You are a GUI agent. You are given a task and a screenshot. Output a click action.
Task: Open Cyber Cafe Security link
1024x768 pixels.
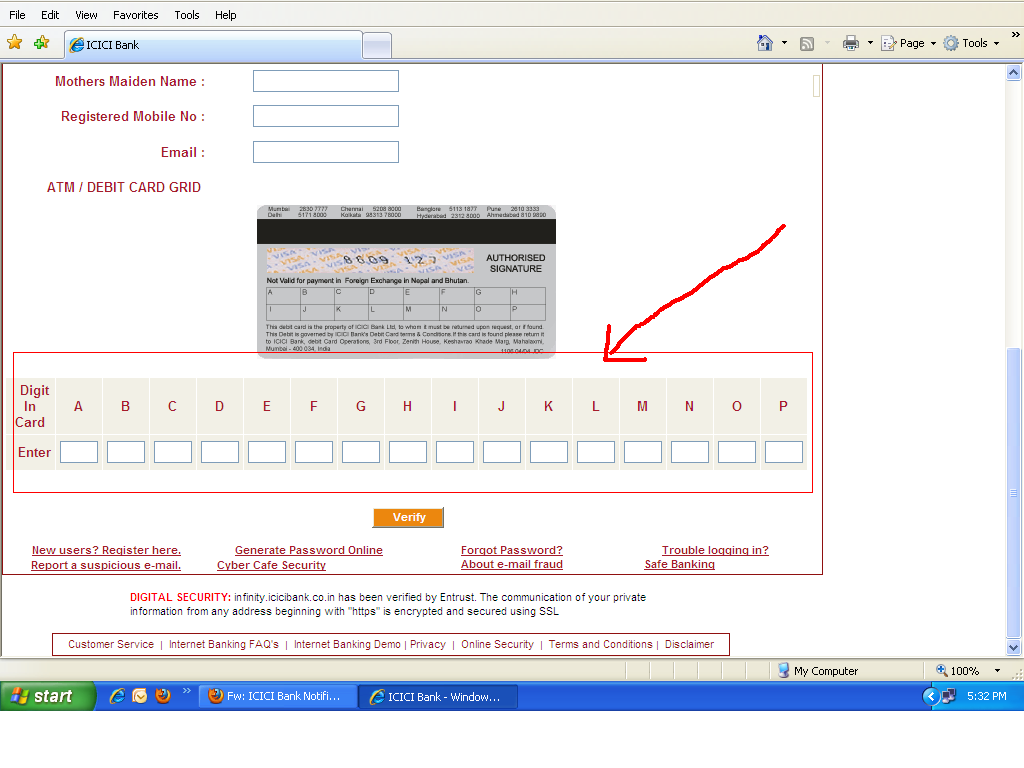point(271,565)
